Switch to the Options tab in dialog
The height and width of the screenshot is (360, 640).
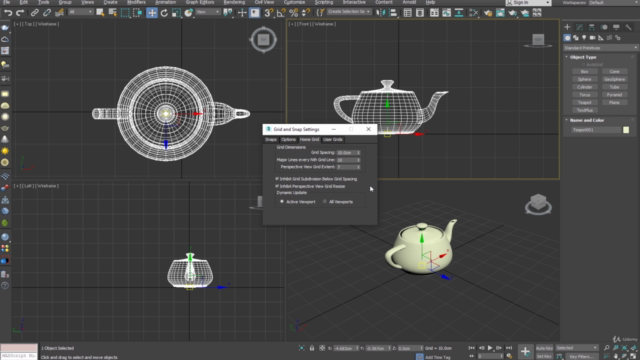pos(288,140)
